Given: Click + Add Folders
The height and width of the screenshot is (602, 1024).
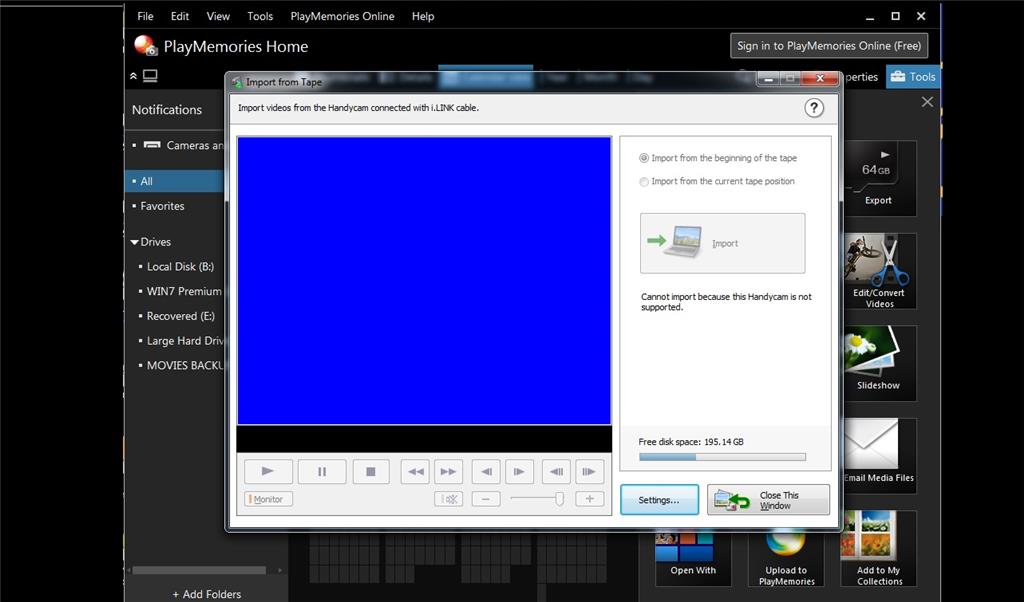Looking at the screenshot, I should pyautogui.click(x=206, y=594).
